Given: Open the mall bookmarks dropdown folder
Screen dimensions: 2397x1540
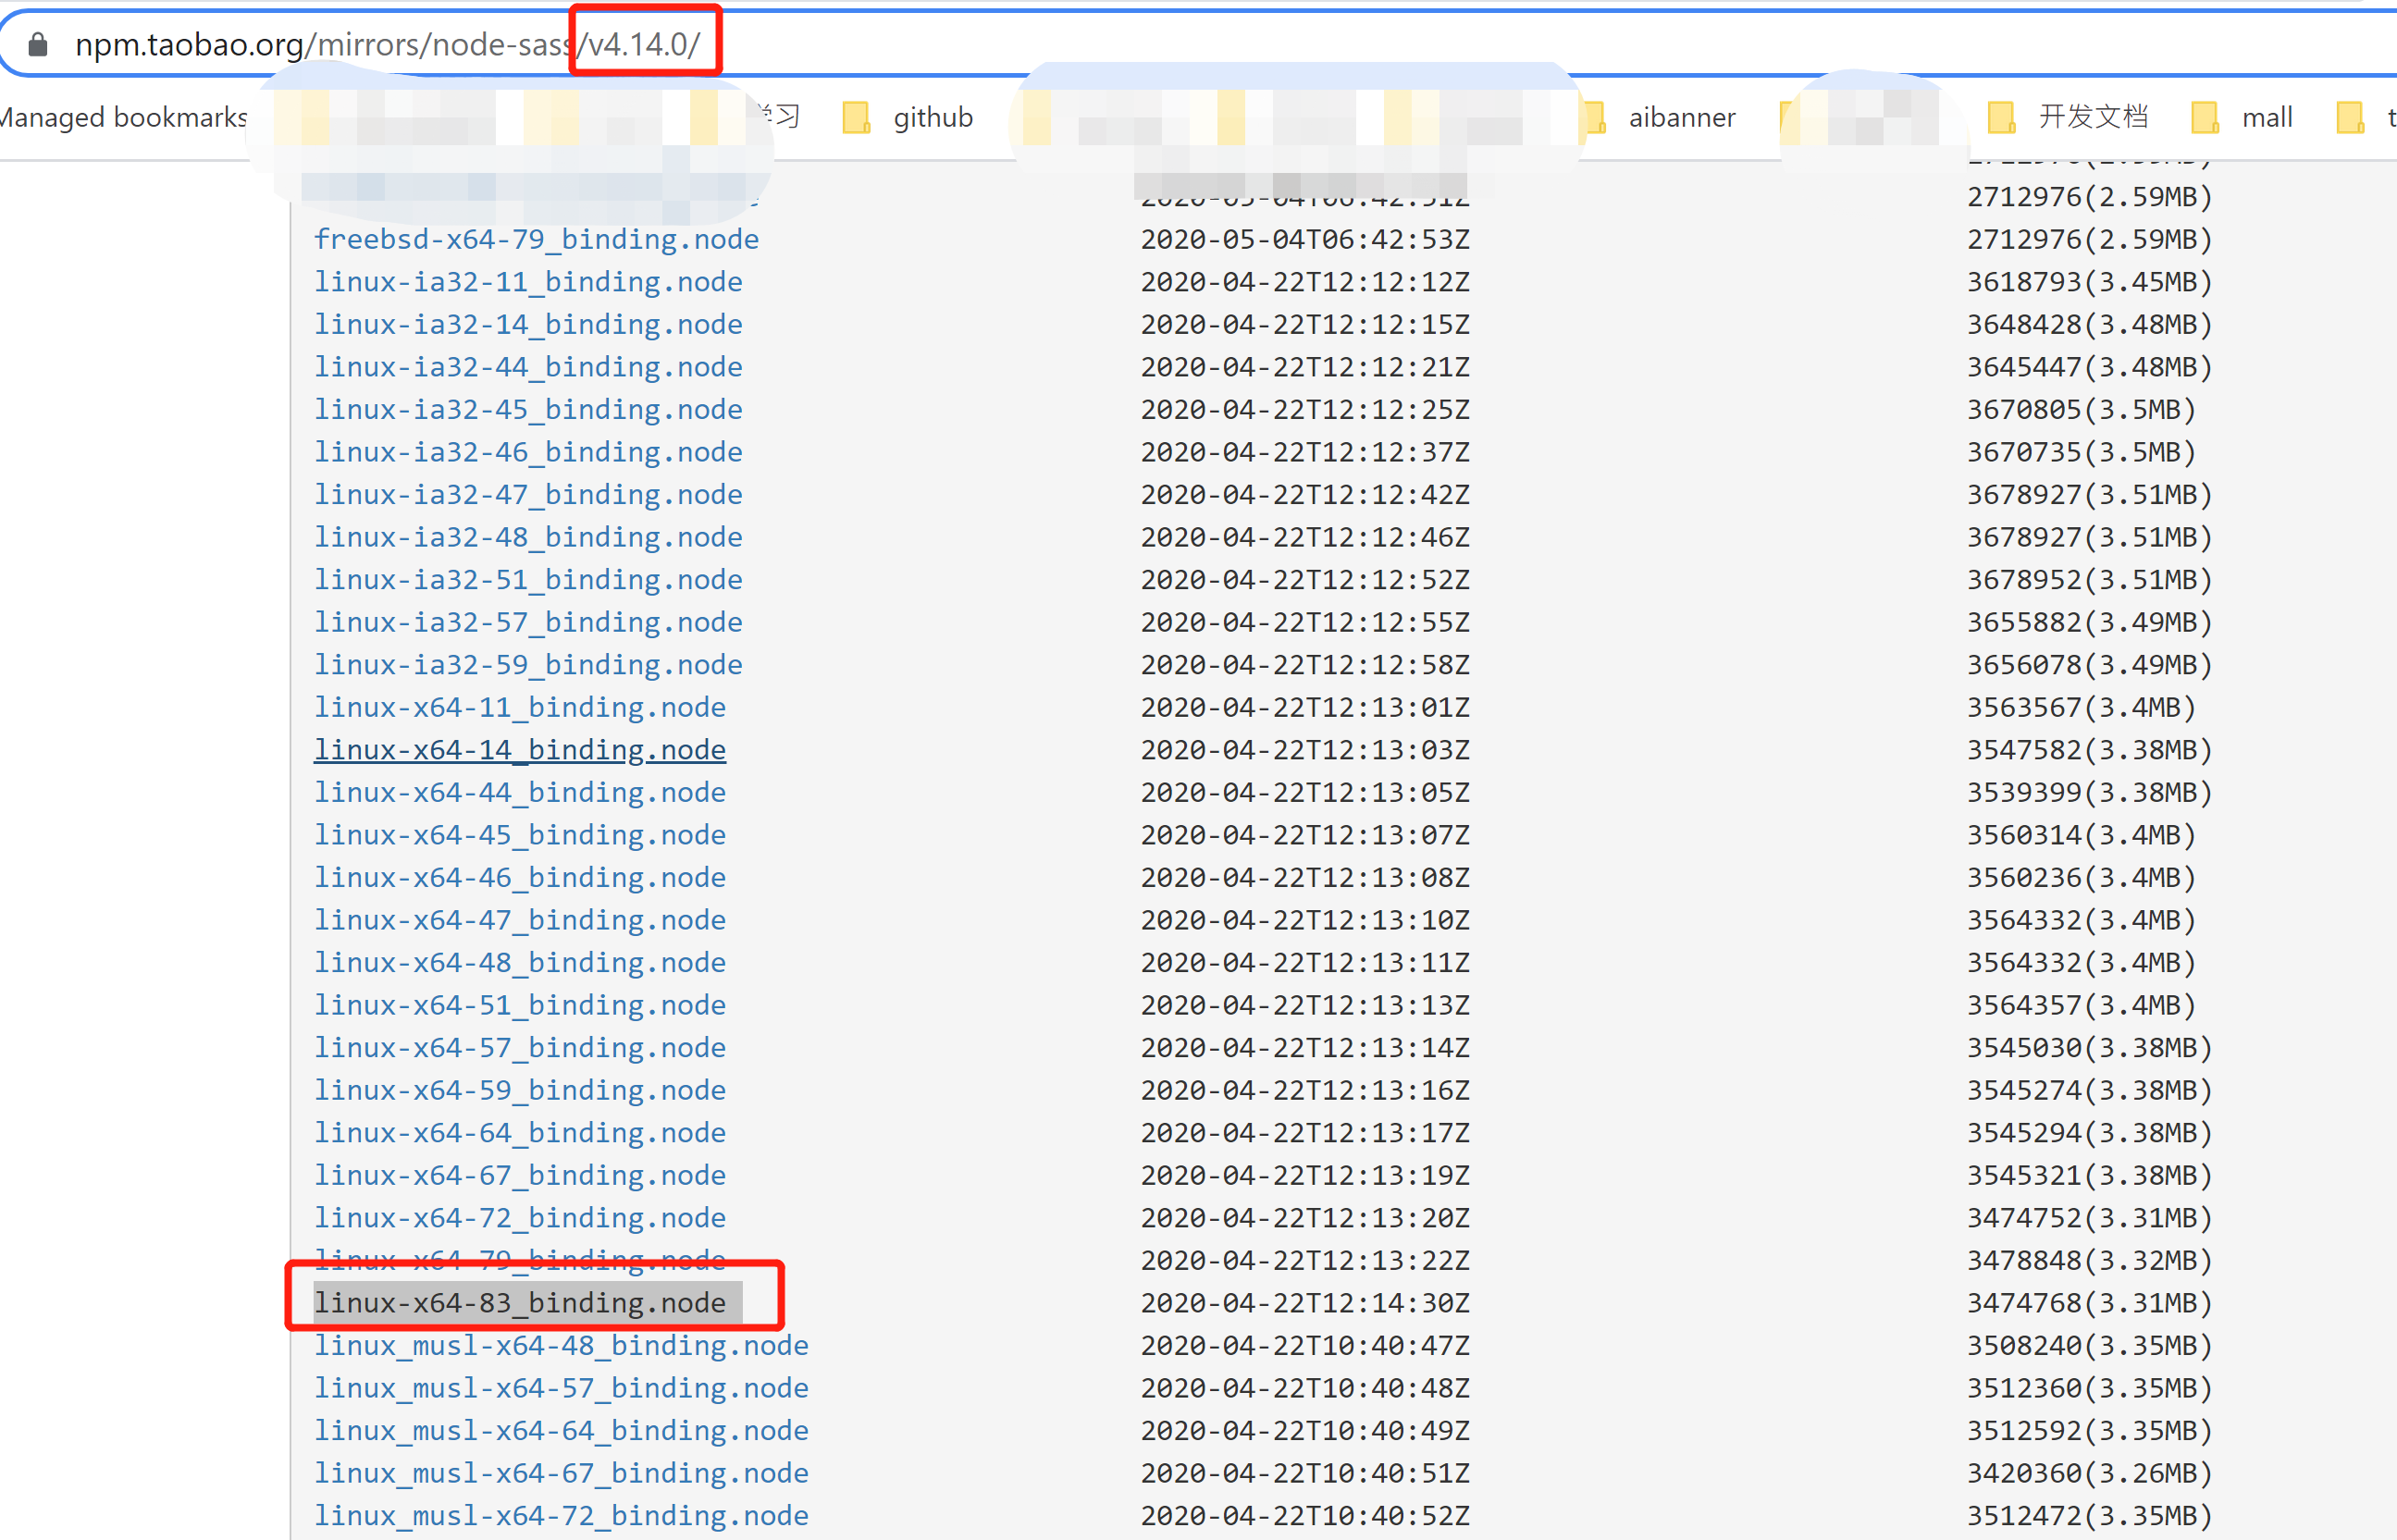Looking at the screenshot, I should coord(2267,117).
